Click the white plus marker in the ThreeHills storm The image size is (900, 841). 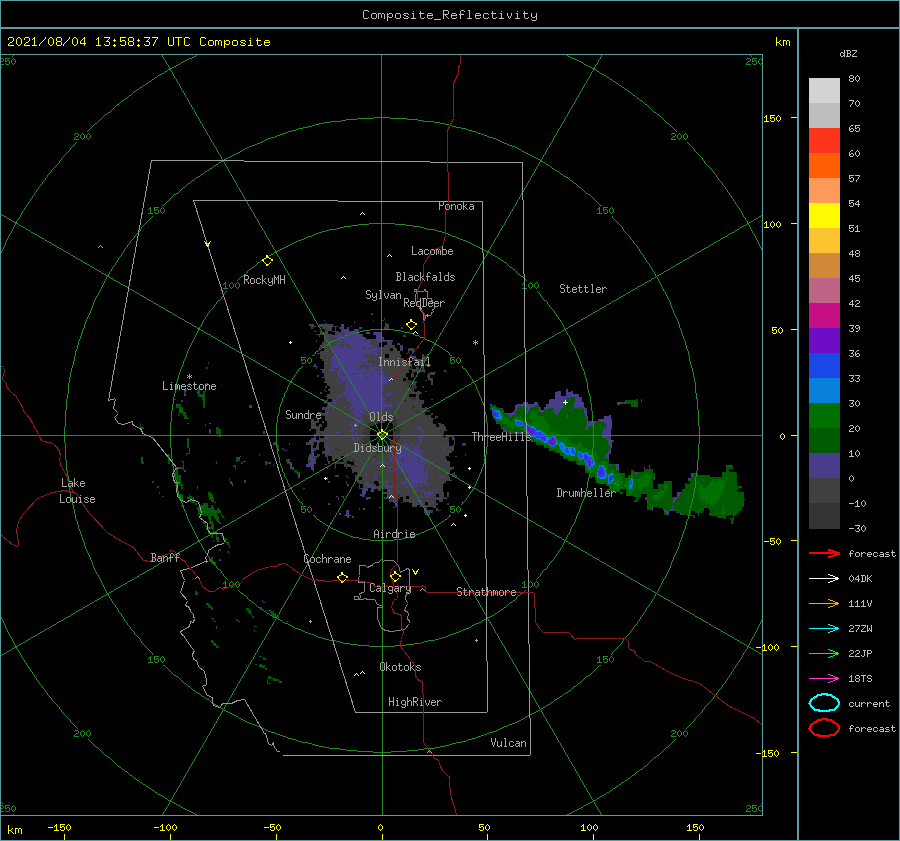[x=565, y=402]
